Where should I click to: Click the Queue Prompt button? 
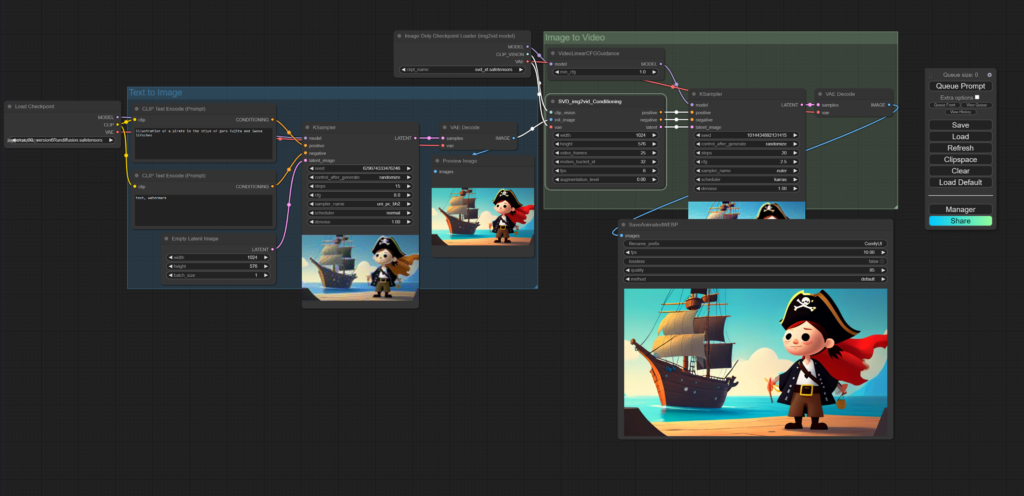coord(960,86)
